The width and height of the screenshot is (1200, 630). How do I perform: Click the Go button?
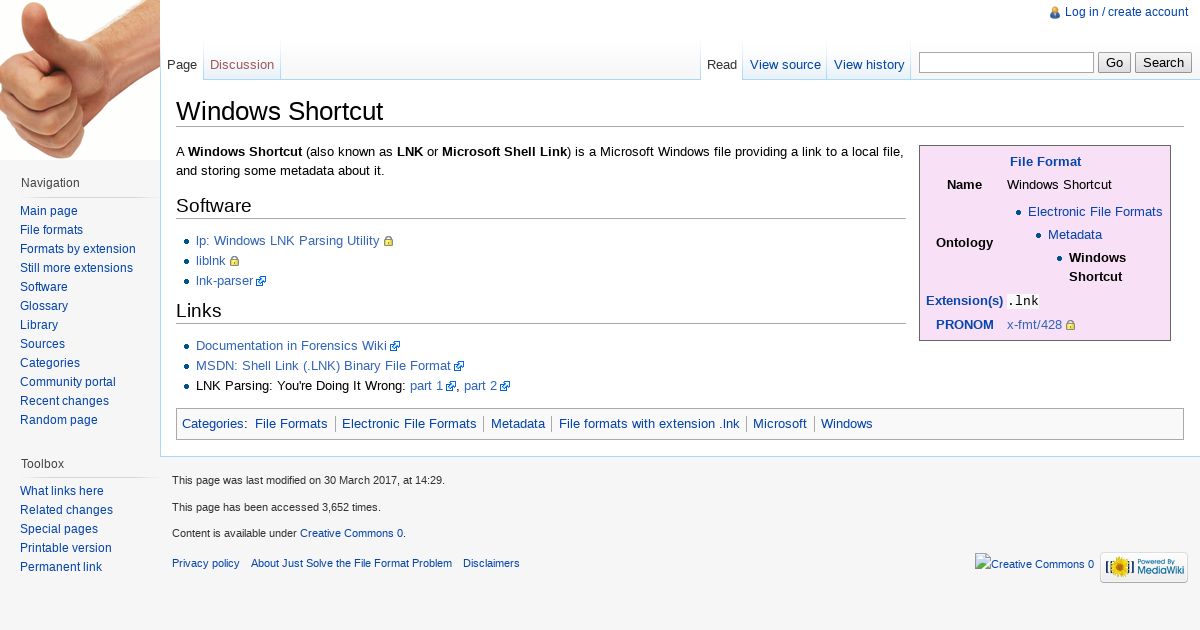(x=1114, y=62)
